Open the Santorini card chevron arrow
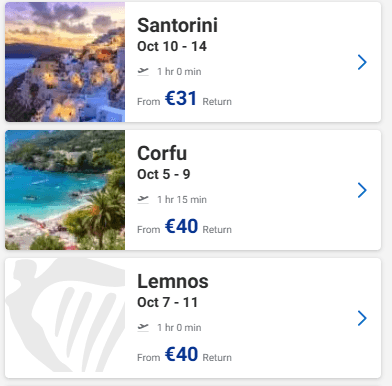 pyautogui.click(x=362, y=62)
